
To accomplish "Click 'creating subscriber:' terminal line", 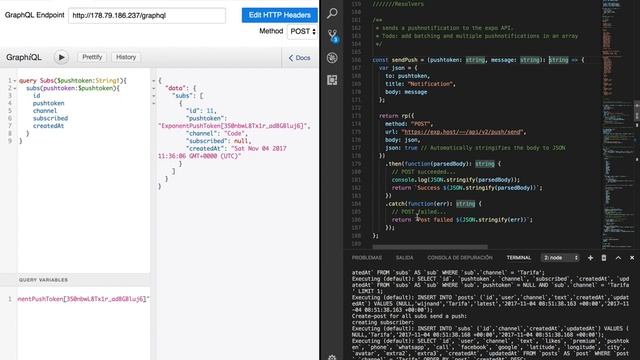I will click(382, 322).
